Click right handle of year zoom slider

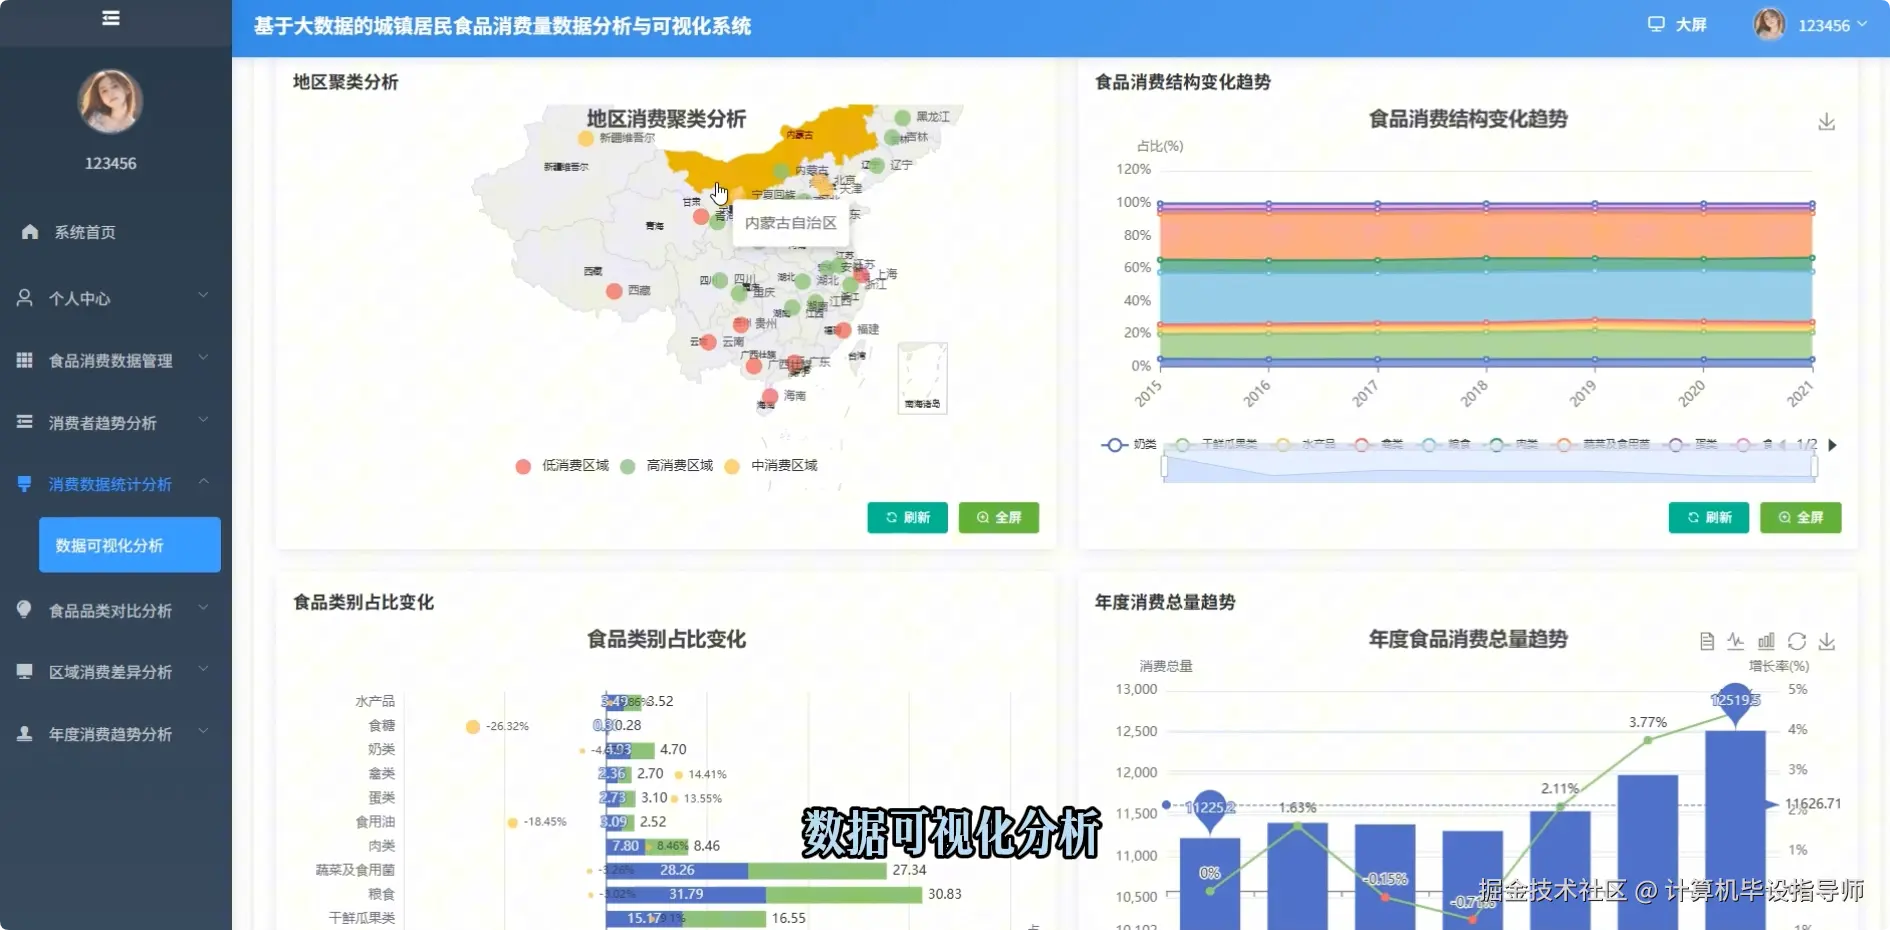(1814, 466)
